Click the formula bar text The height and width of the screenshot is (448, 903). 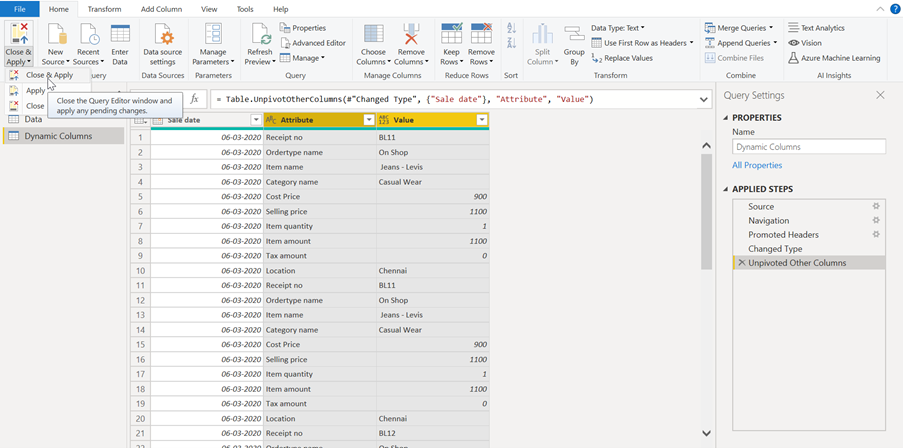click(x=404, y=100)
